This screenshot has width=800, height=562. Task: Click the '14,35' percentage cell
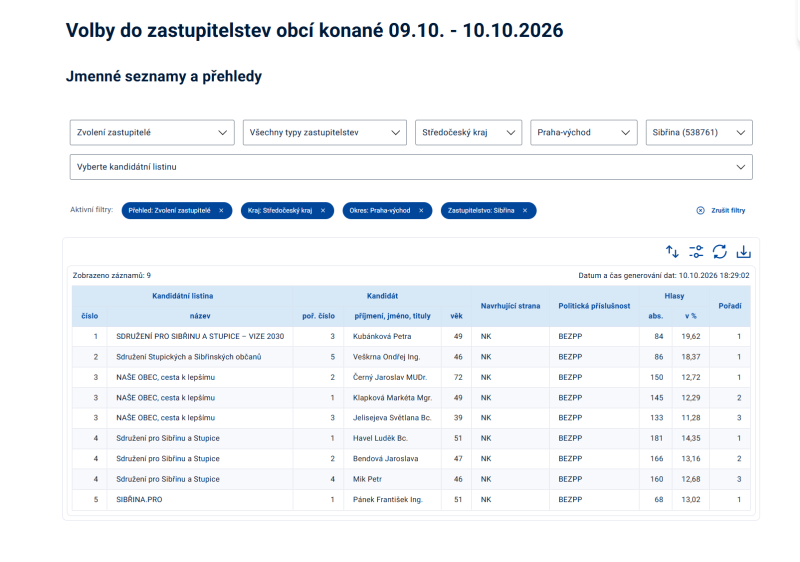coord(691,438)
